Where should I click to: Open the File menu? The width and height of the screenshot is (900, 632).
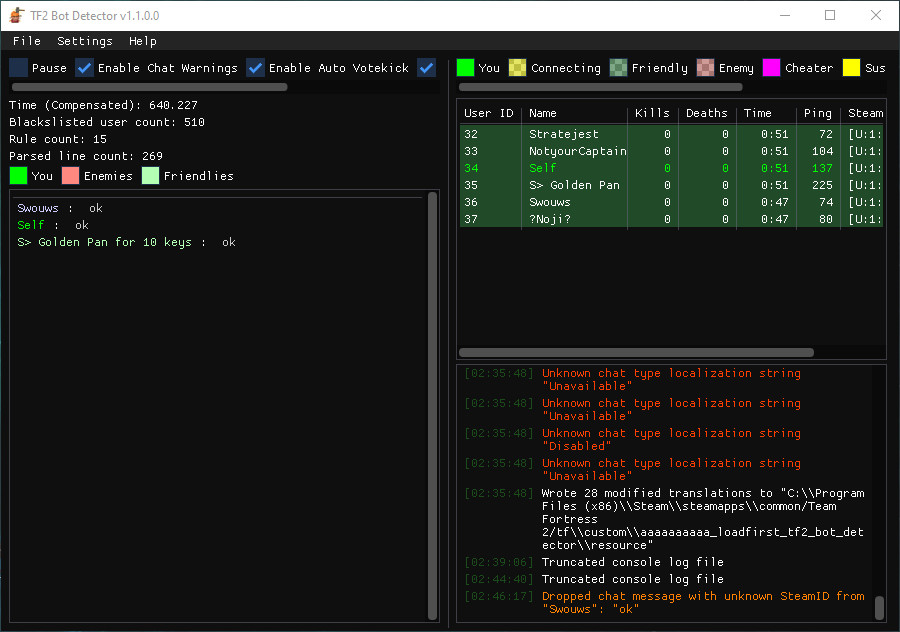pyautogui.click(x=27, y=41)
